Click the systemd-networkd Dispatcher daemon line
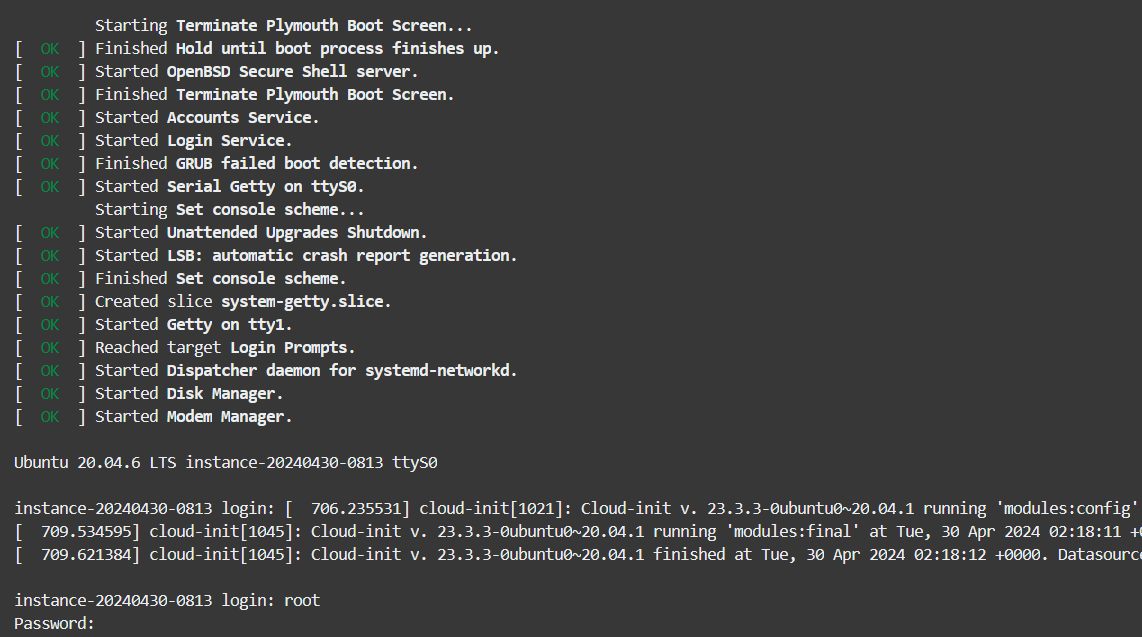 tap(306, 370)
